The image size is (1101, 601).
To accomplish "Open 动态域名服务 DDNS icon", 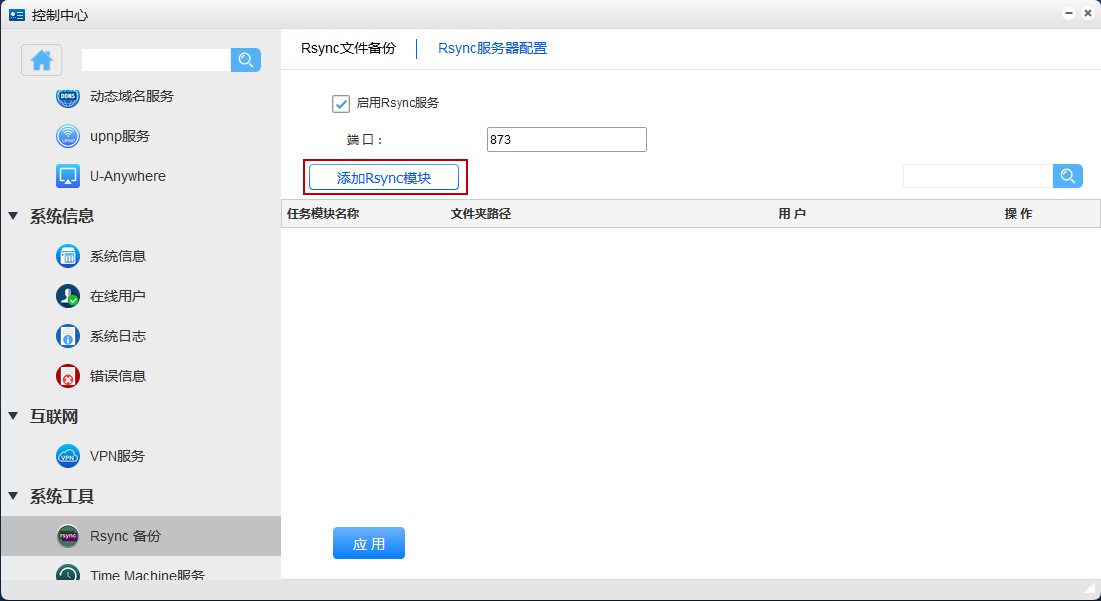I will click(x=68, y=97).
